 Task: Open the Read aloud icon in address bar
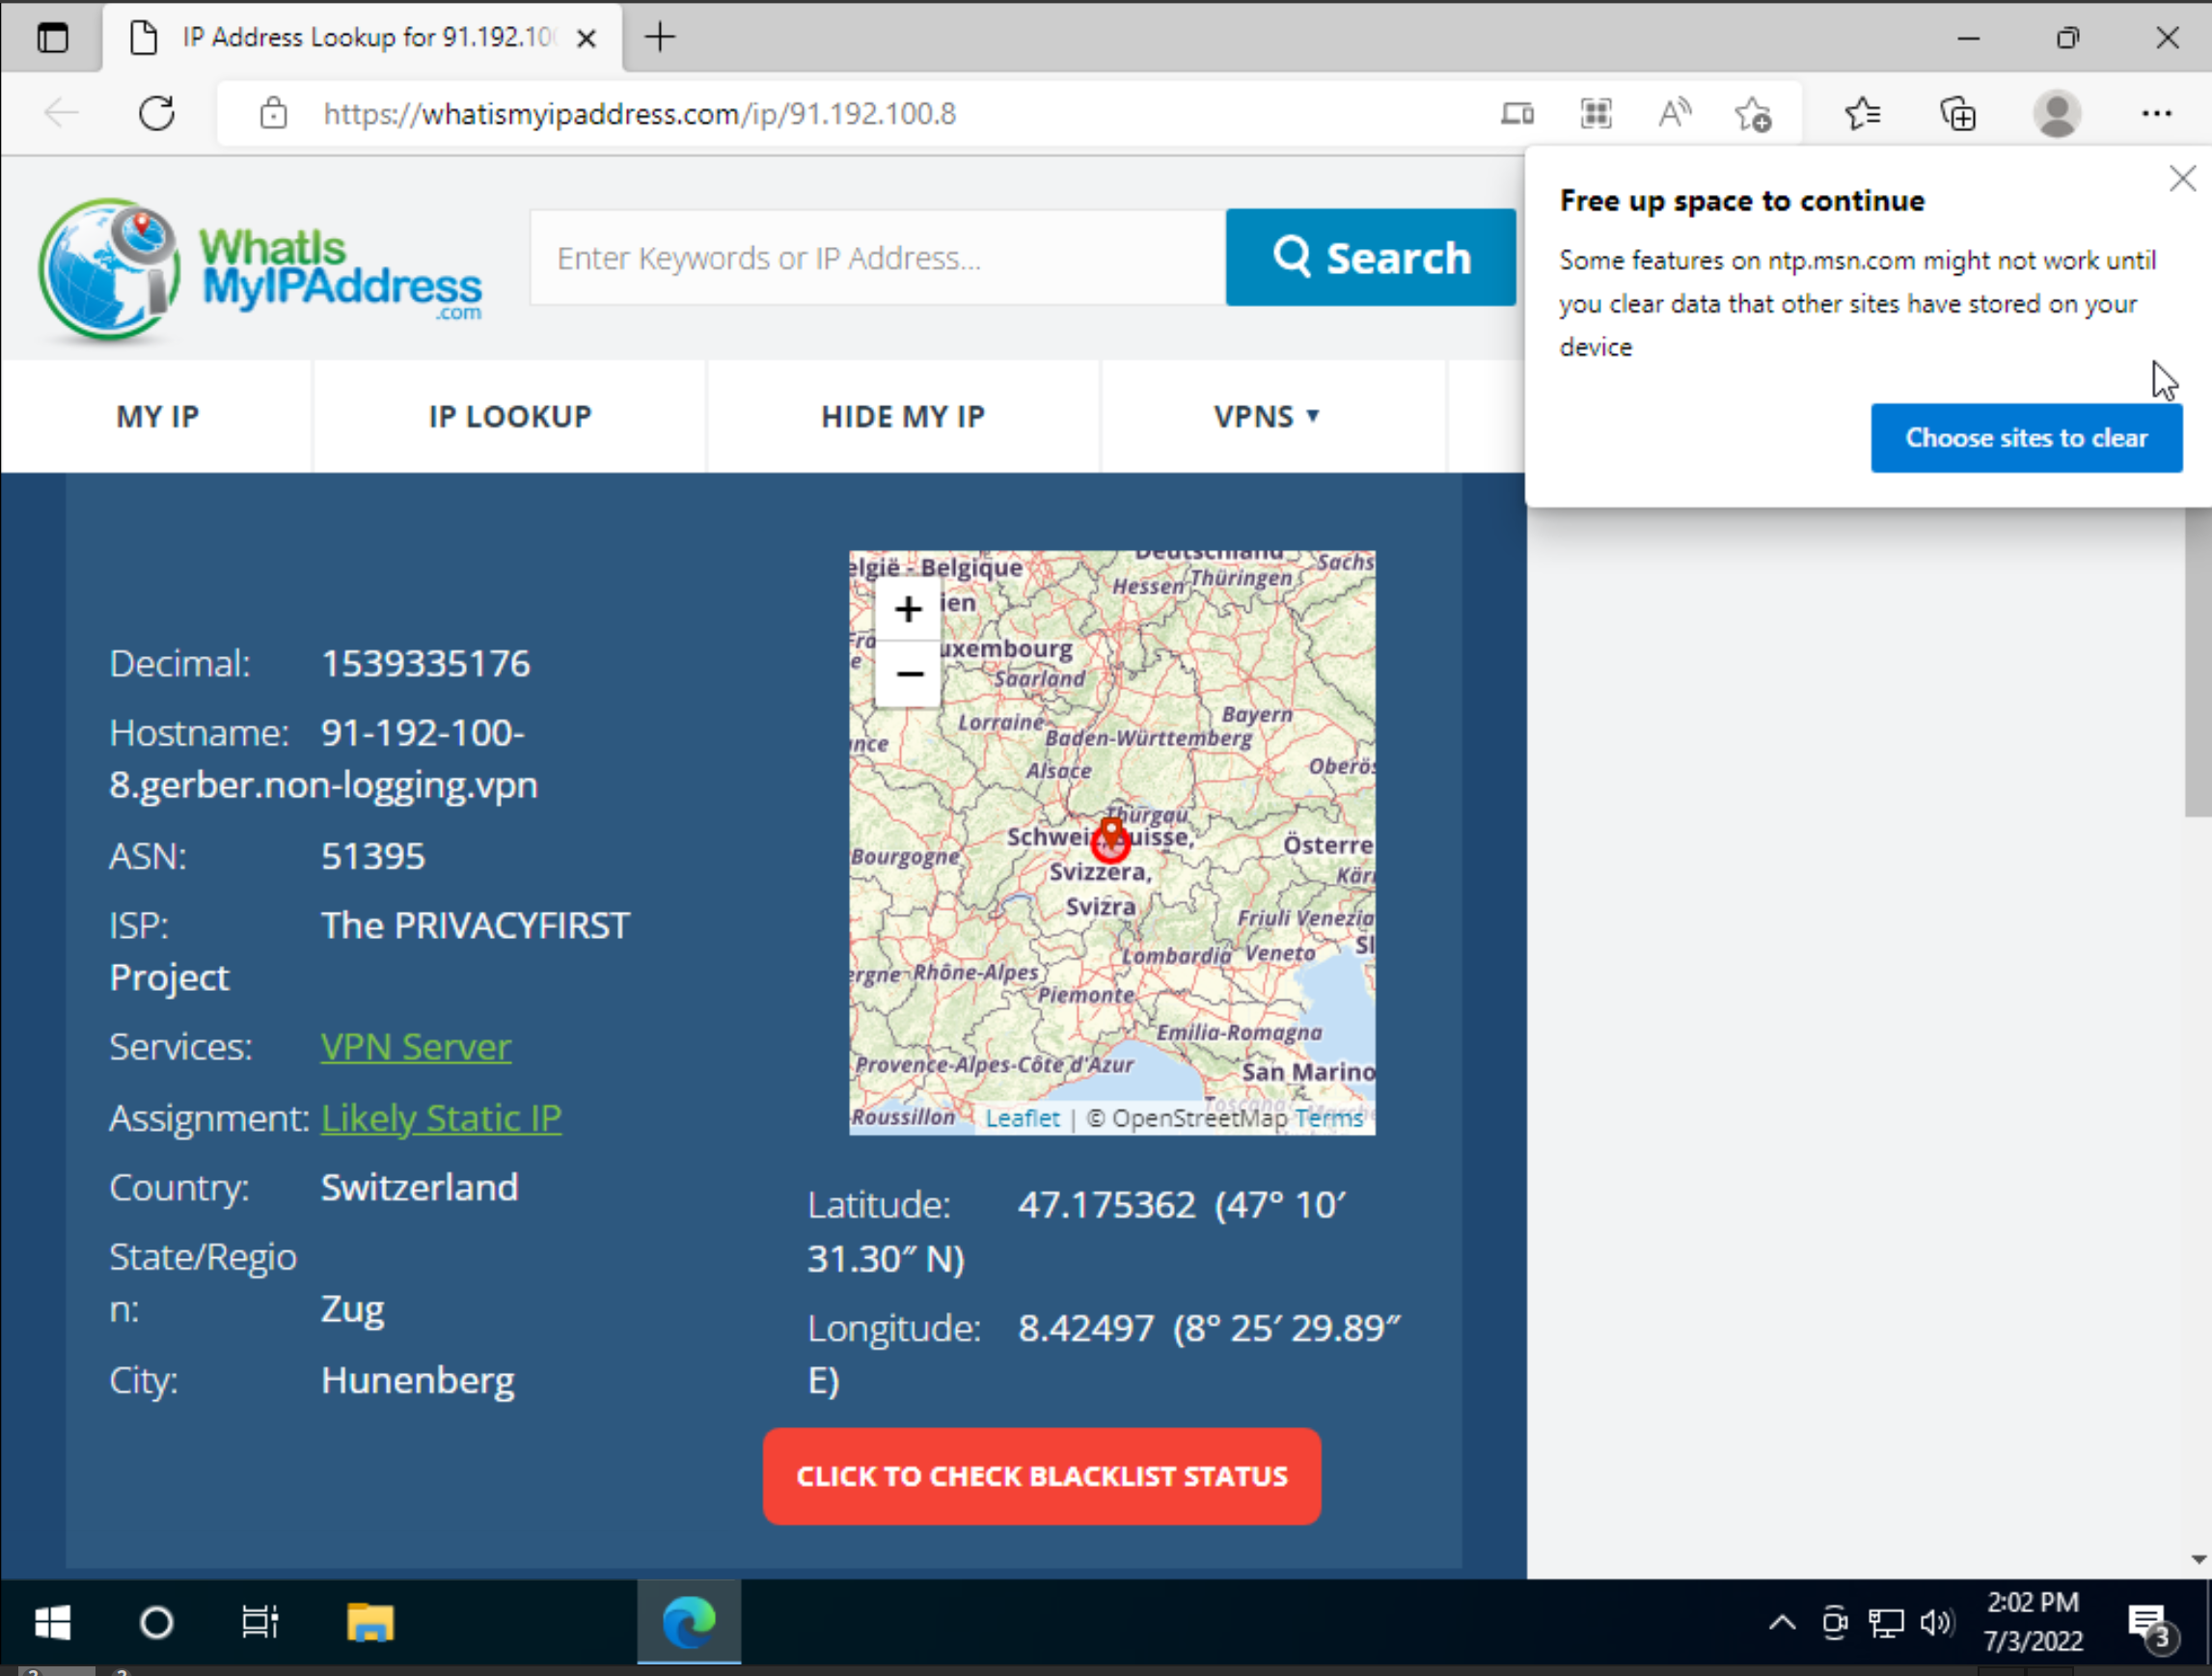(1674, 113)
